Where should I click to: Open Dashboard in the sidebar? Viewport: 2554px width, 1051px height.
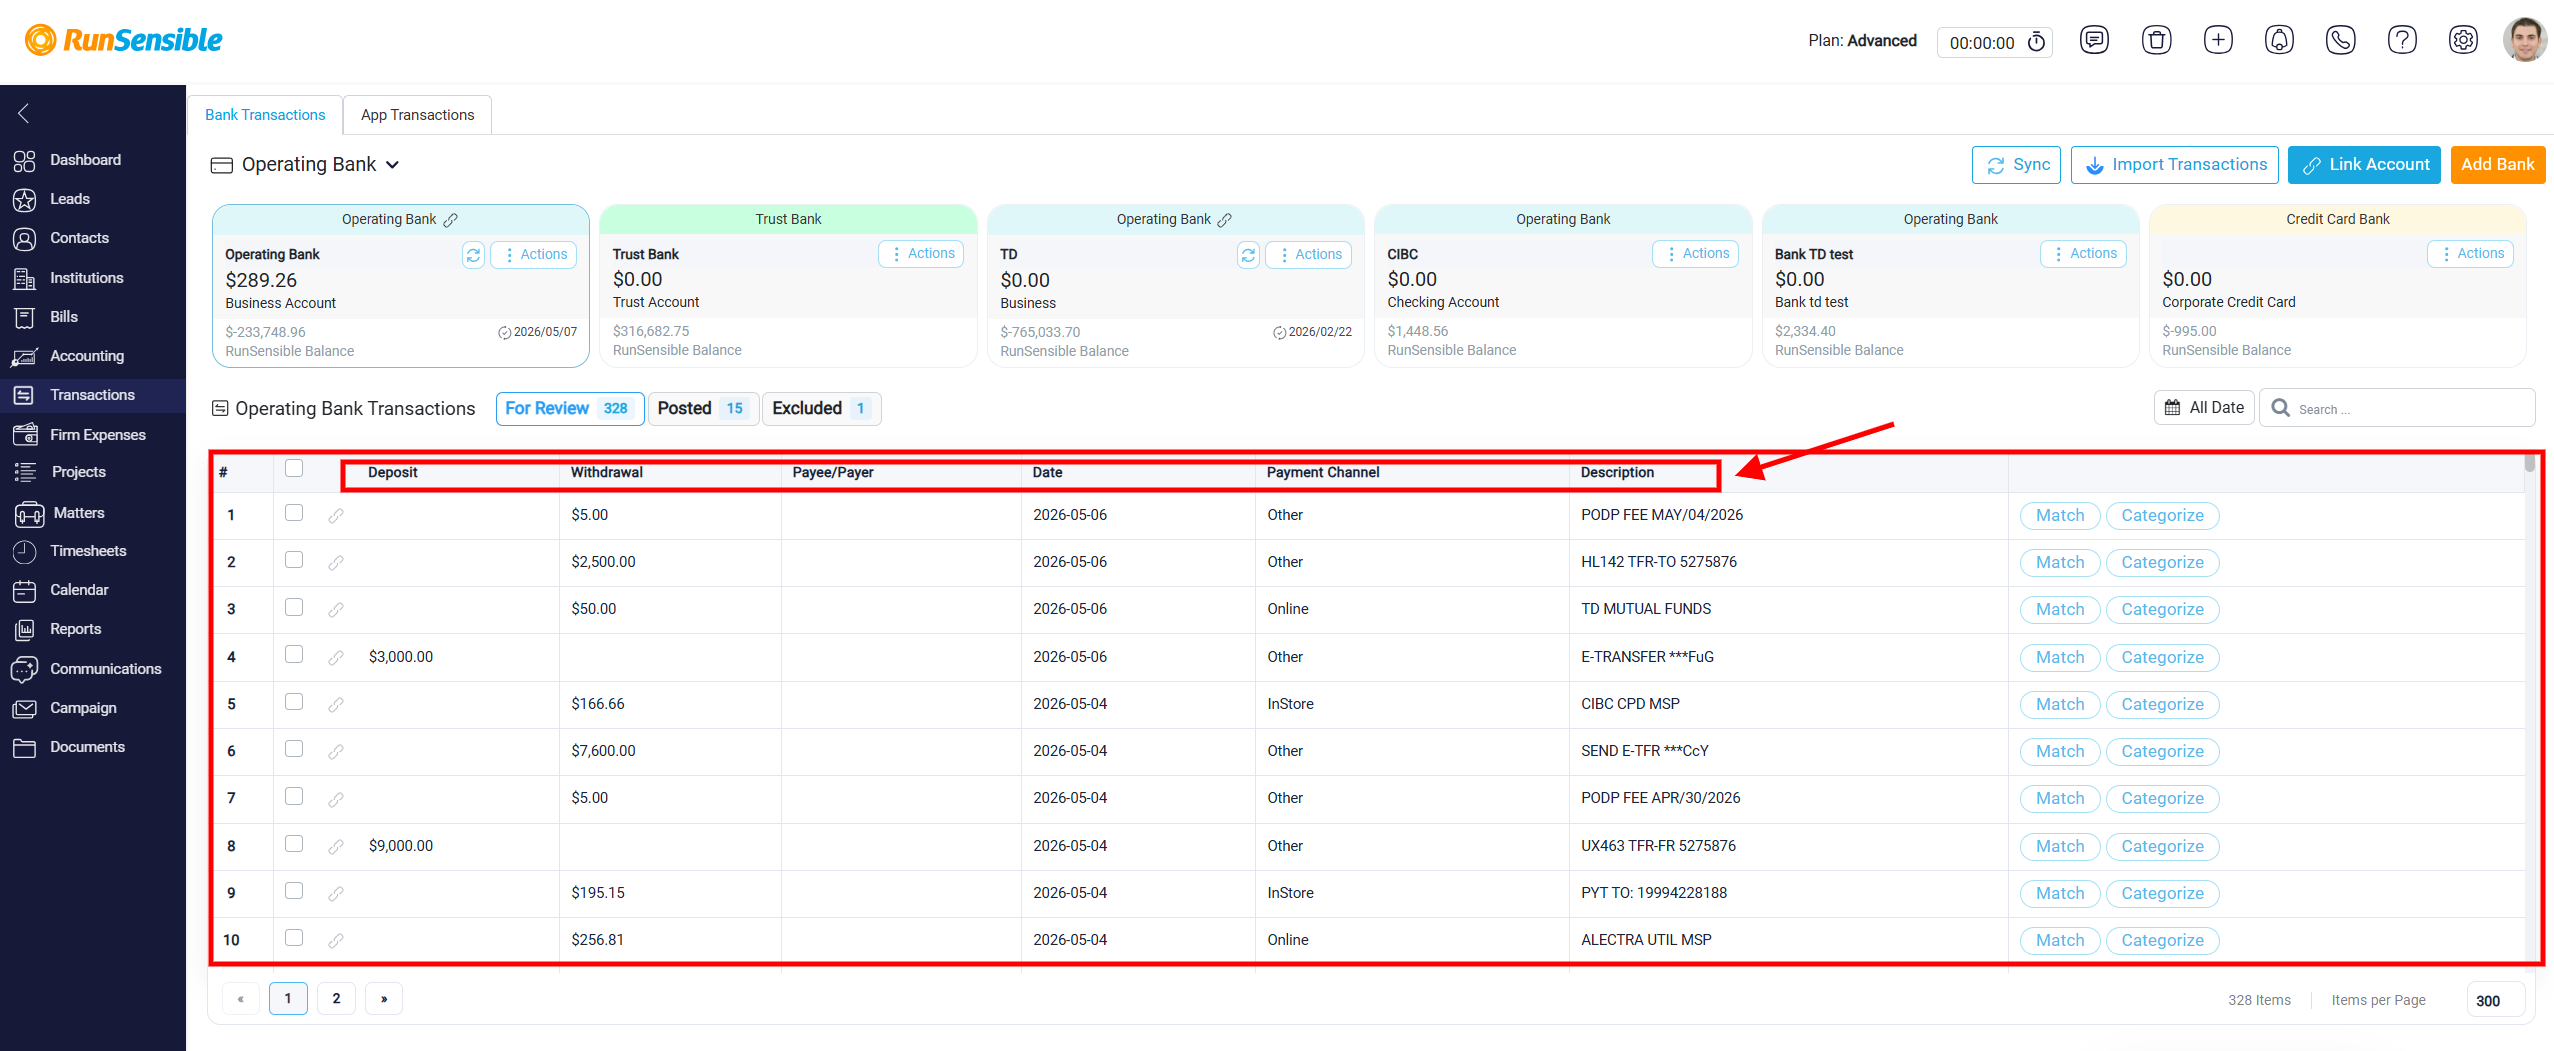click(x=85, y=160)
